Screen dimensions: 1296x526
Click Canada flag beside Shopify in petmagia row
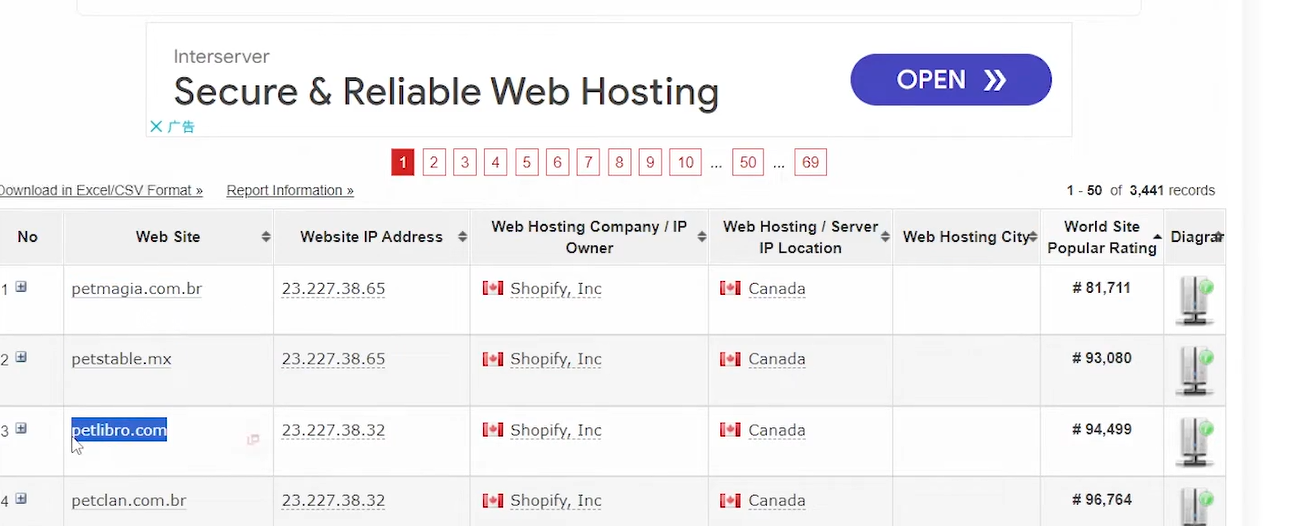pos(493,288)
